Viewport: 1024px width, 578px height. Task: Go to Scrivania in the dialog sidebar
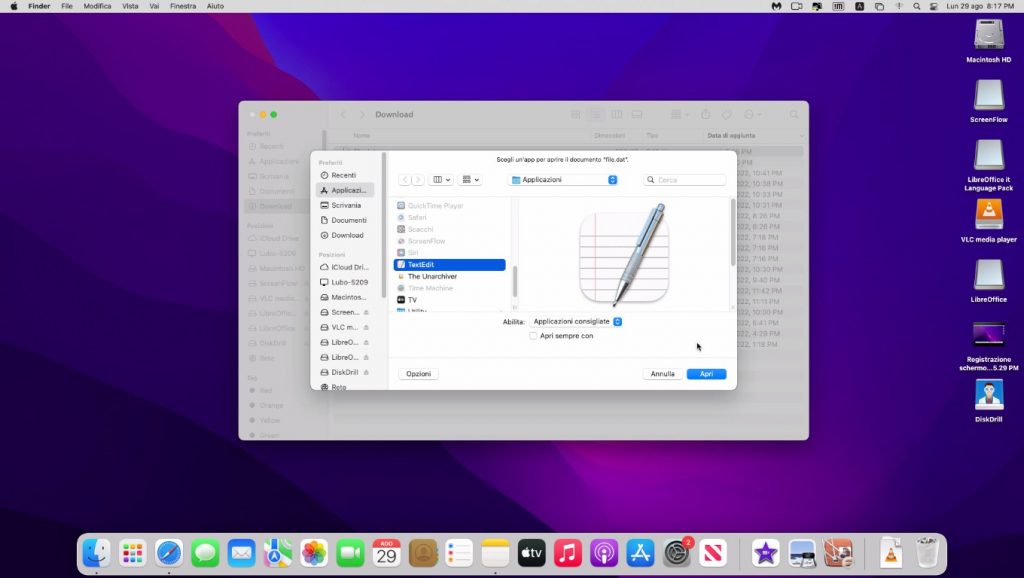[x=346, y=205]
